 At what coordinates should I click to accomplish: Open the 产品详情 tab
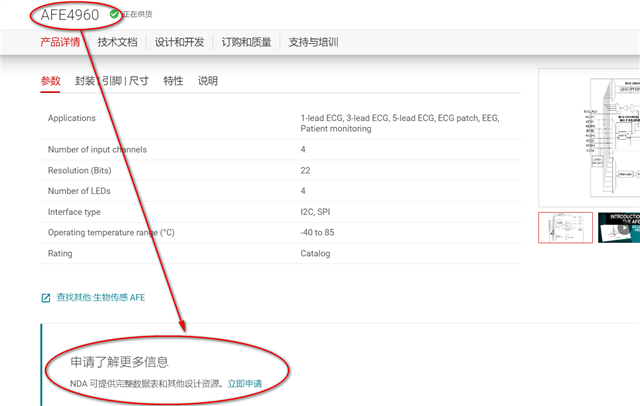(60, 42)
